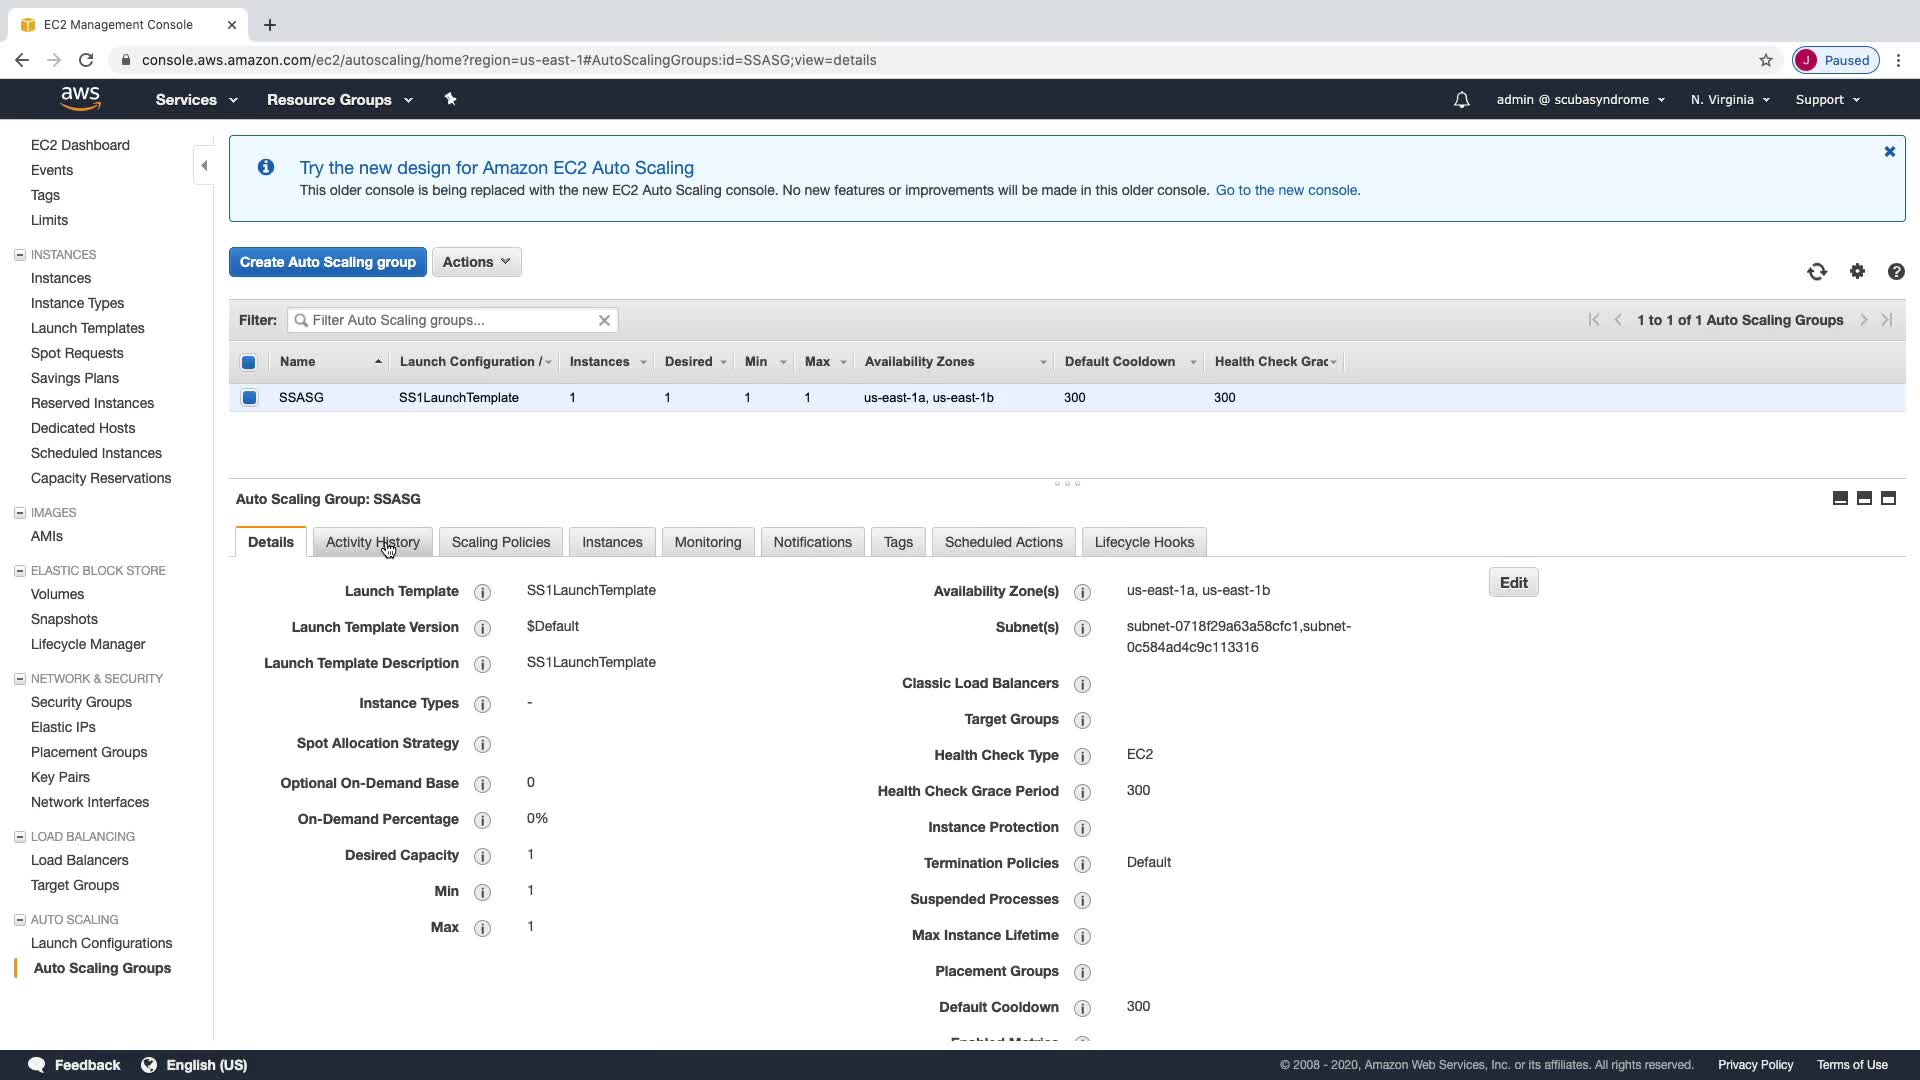Follow the Go to the new console link
The width and height of the screenshot is (1920, 1080).
pyautogui.click(x=1286, y=190)
